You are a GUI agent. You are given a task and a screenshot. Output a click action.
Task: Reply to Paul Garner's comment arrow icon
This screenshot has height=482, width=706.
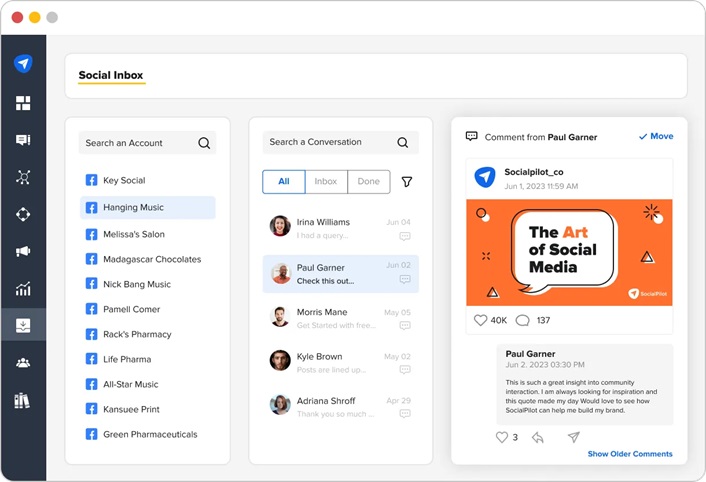tap(538, 437)
